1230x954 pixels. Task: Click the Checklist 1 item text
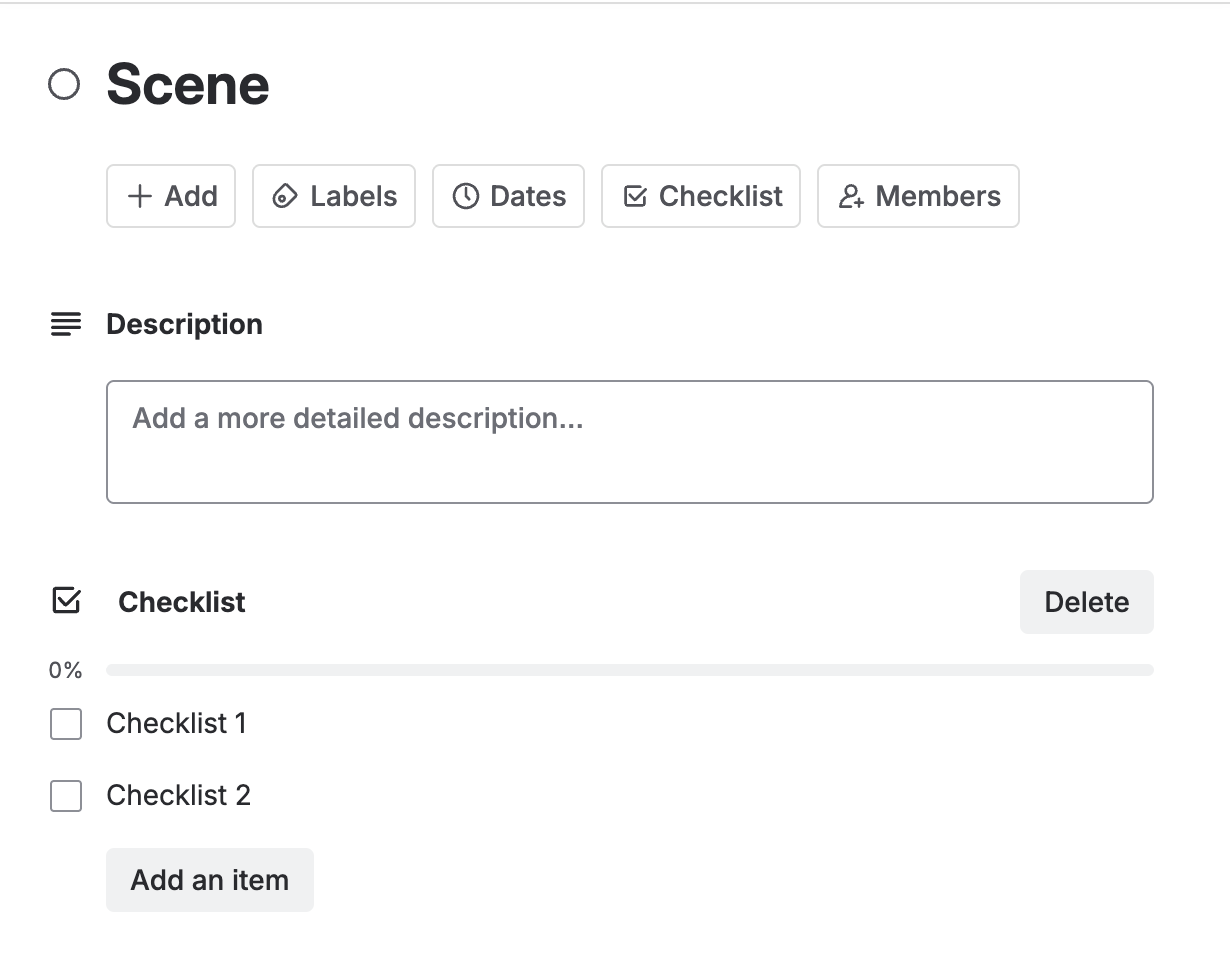point(176,723)
